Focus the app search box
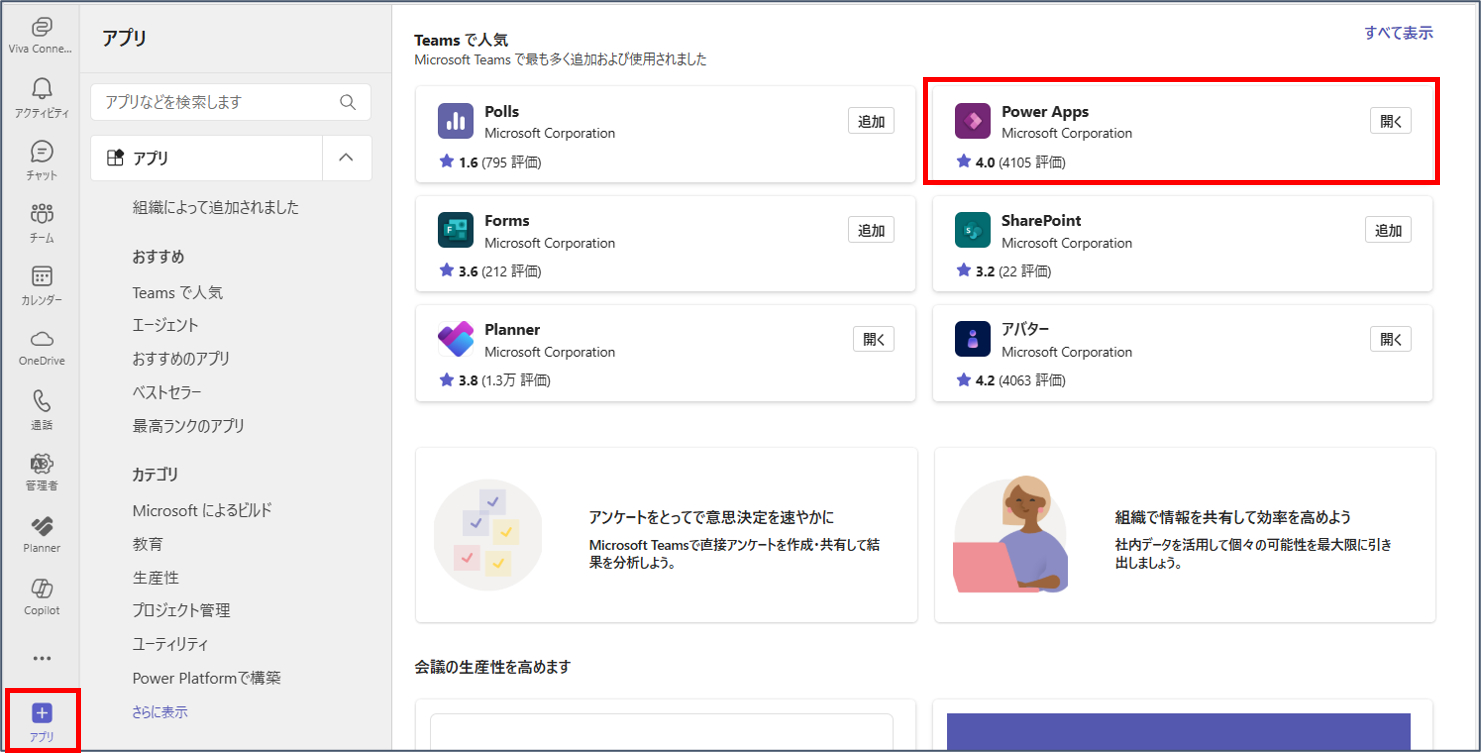This screenshot has height=753, width=1481. tap(230, 102)
